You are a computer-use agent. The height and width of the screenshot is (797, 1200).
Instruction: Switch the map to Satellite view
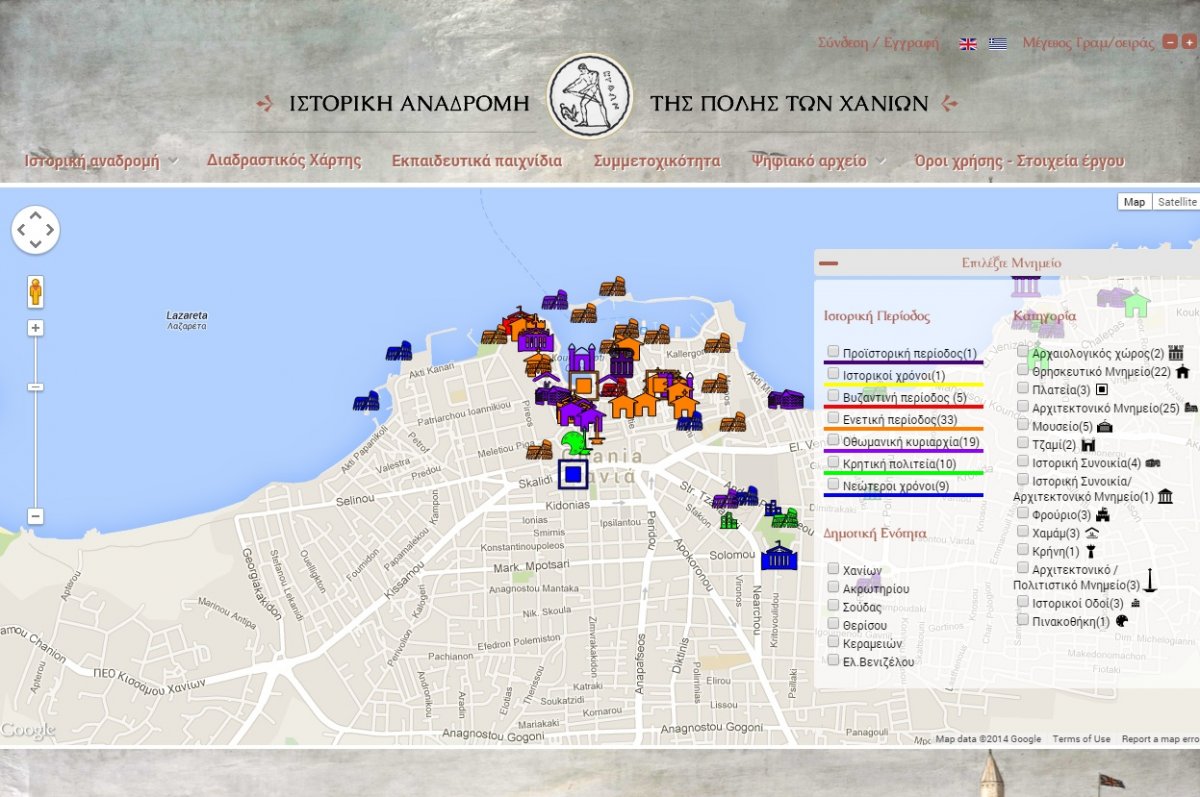tap(1176, 202)
